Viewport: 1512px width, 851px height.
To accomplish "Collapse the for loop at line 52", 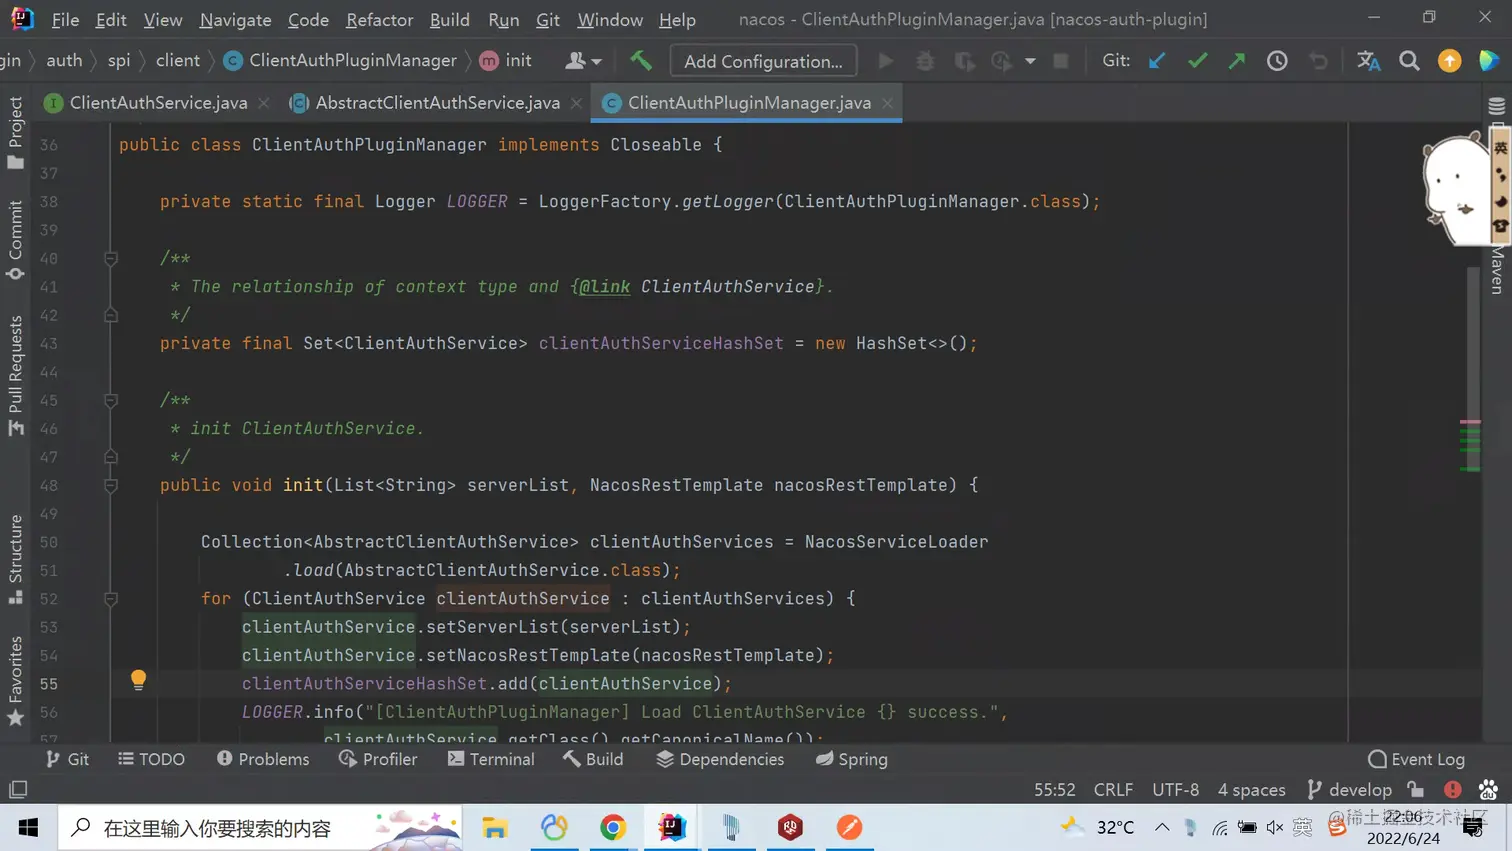I will (x=111, y=599).
